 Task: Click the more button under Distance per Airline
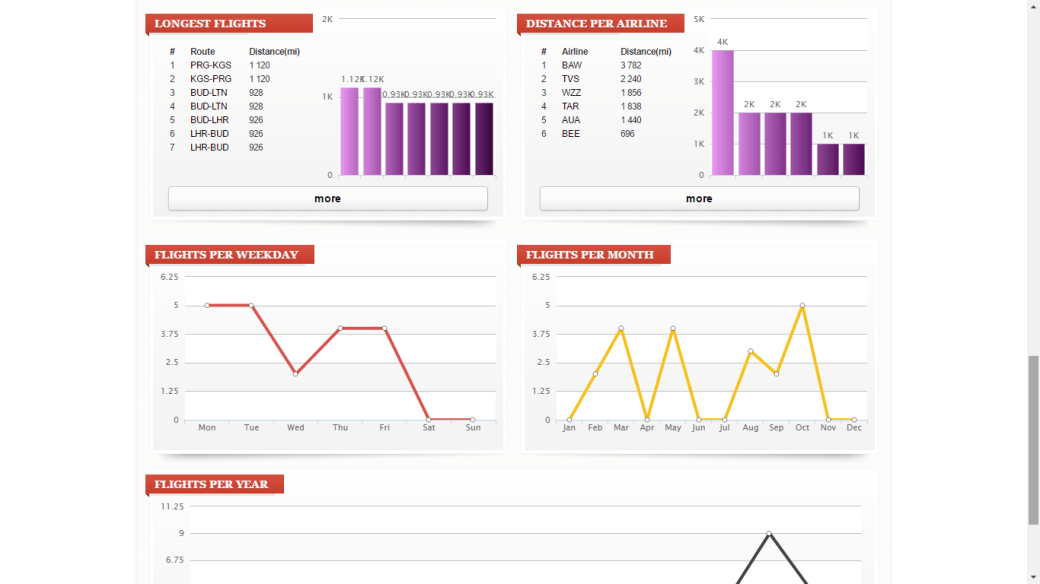(699, 198)
